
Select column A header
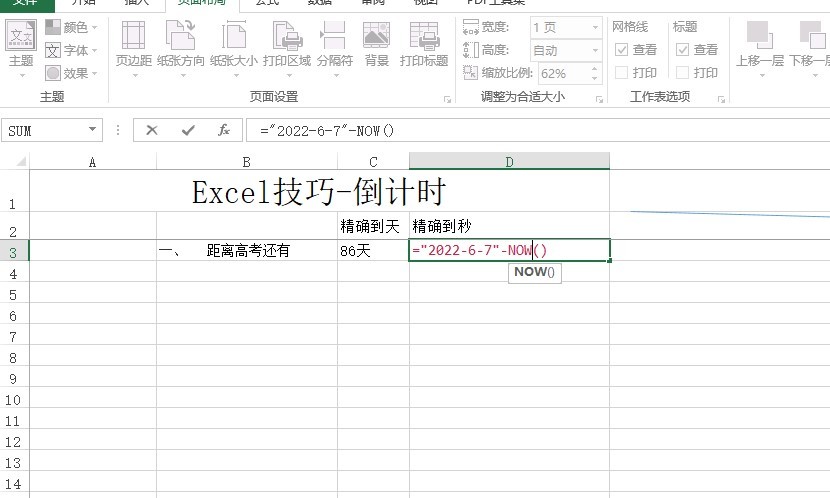tap(93, 162)
